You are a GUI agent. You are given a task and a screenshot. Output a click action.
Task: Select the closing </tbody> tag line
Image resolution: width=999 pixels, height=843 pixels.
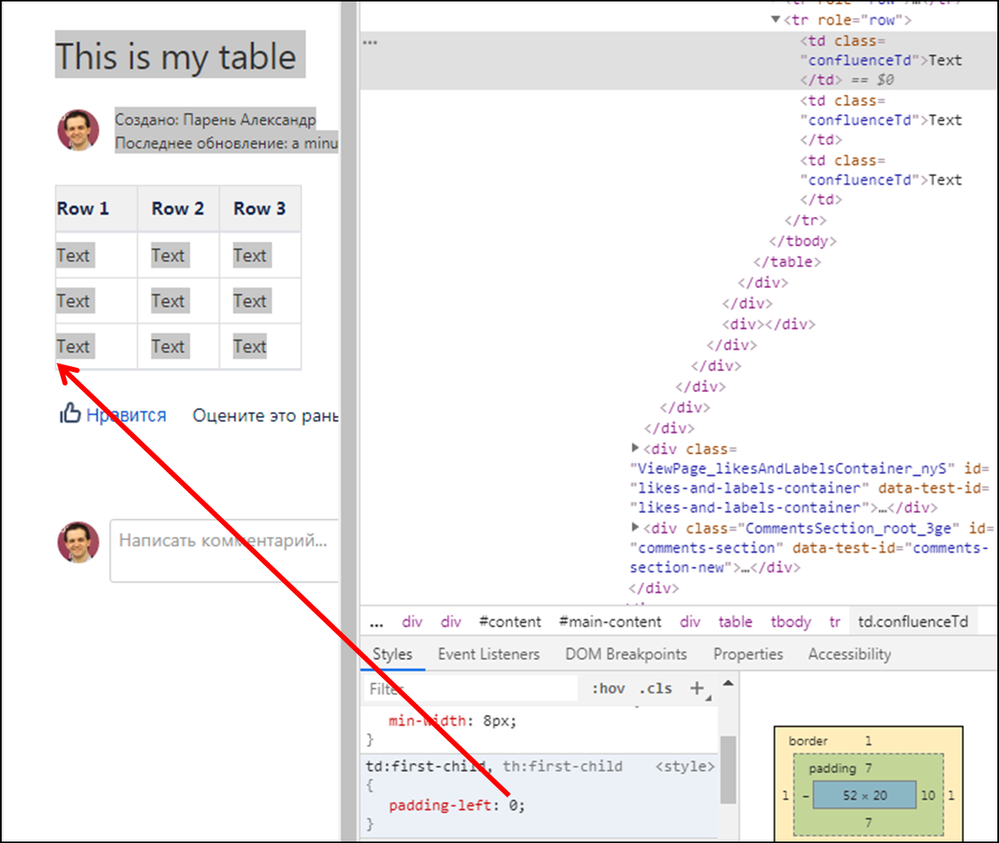(x=803, y=241)
